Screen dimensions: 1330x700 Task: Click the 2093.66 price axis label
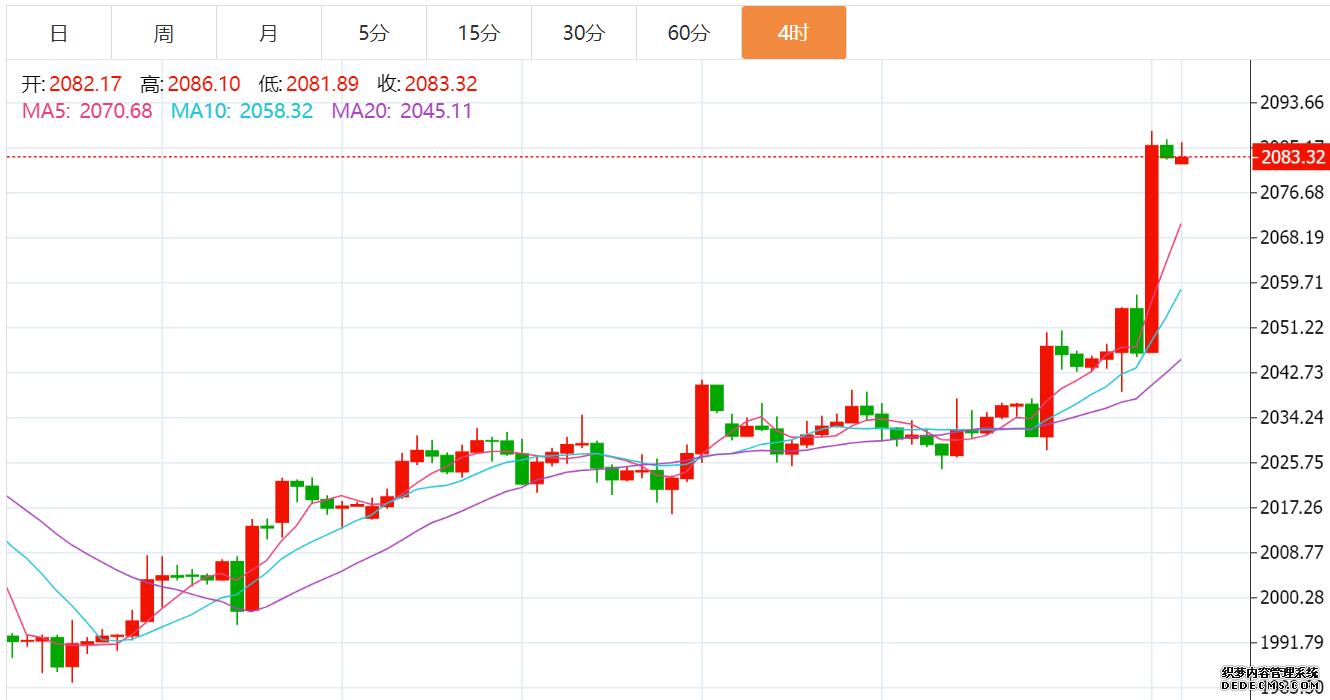click(x=1293, y=103)
